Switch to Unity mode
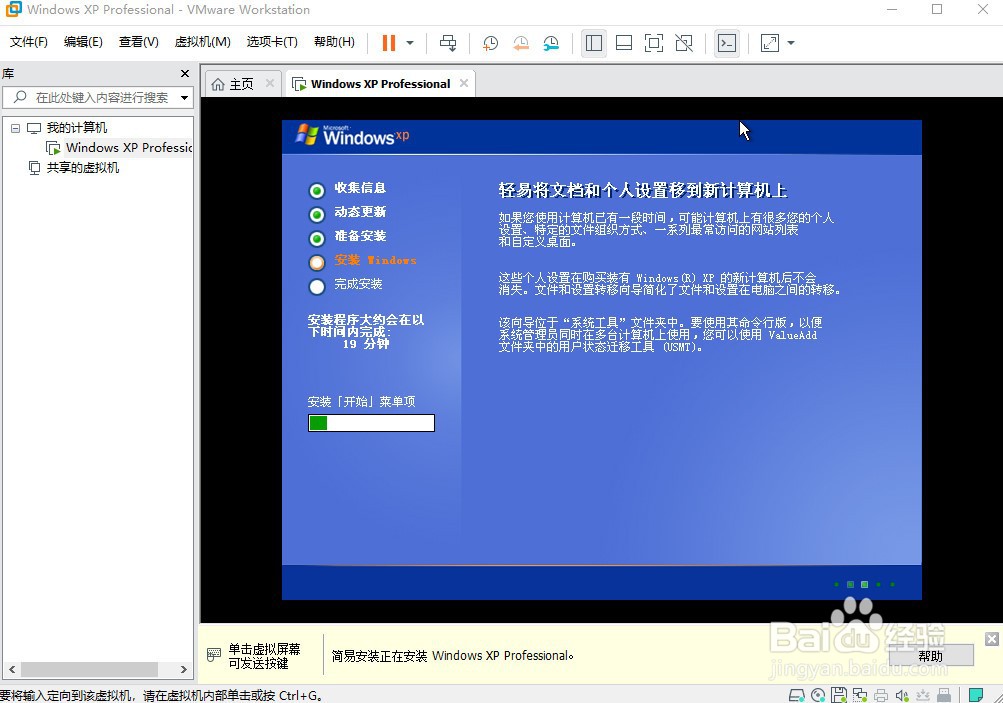The height and width of the screenshot is (703, 1003). [684, 43]
